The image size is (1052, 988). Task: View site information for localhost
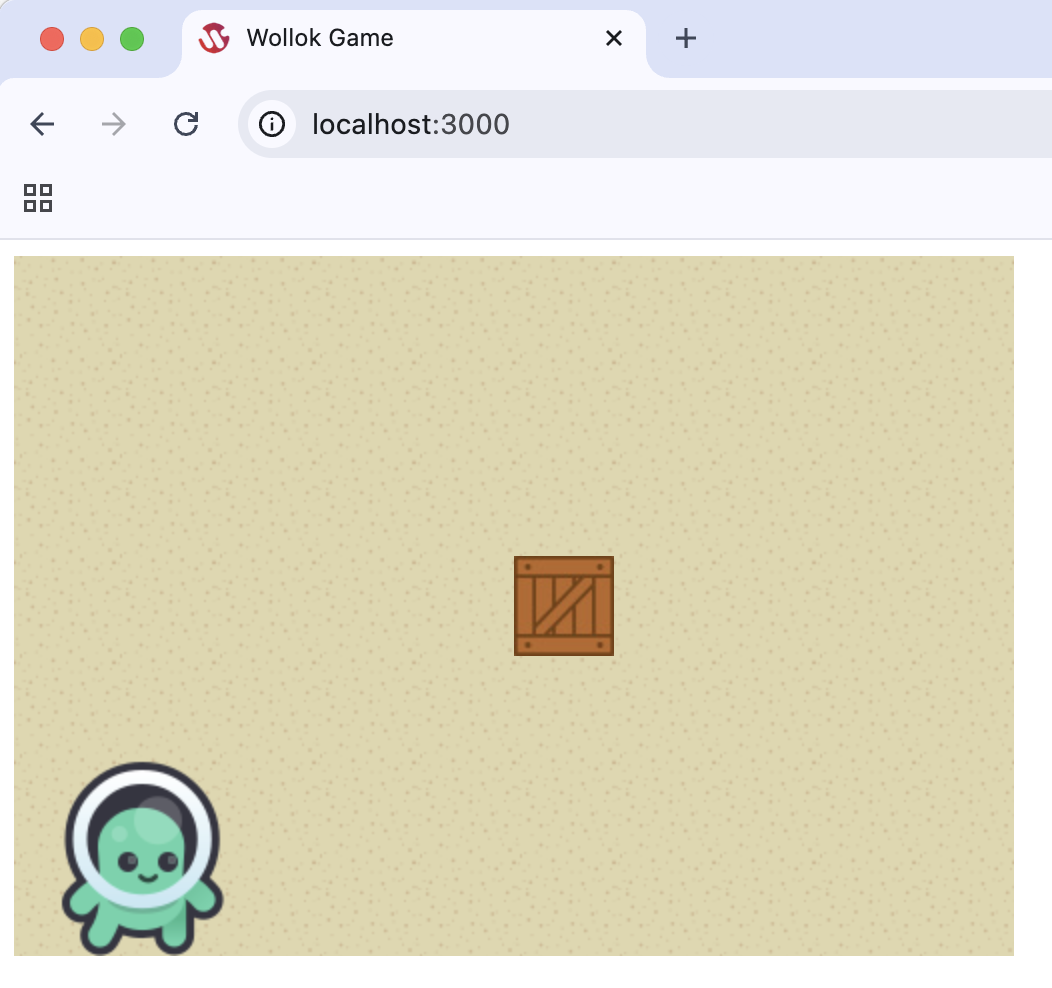click(271, 124)
